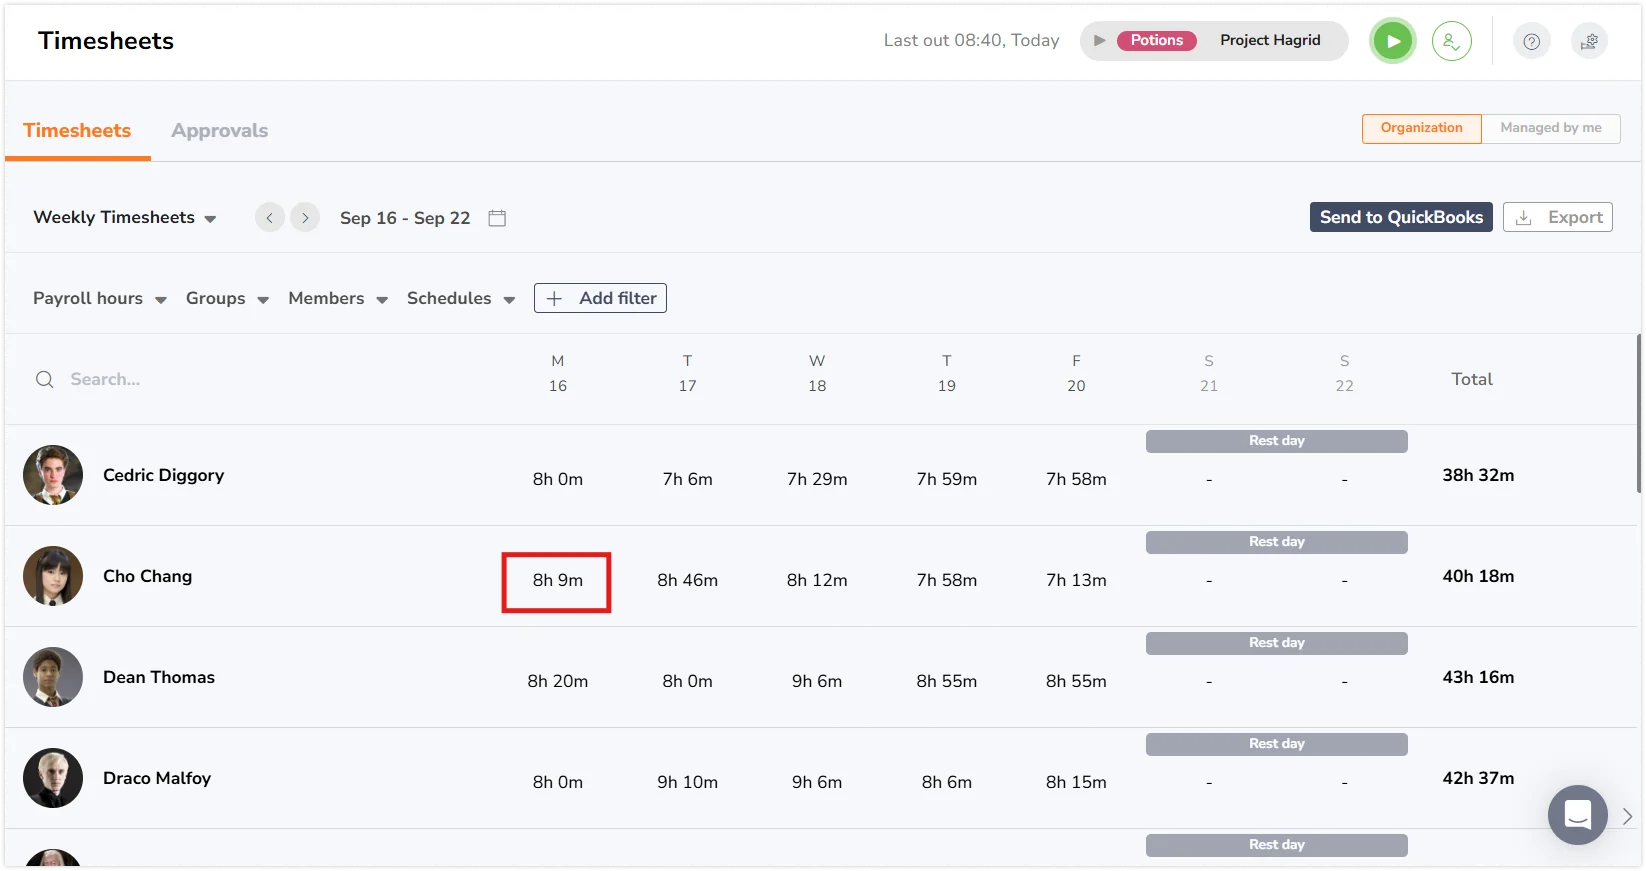Open Cedric Diggory's Wednesday 7h 29m entry
The width and height of the screenshot is (1646, 871).
click(x=817, y=479)
